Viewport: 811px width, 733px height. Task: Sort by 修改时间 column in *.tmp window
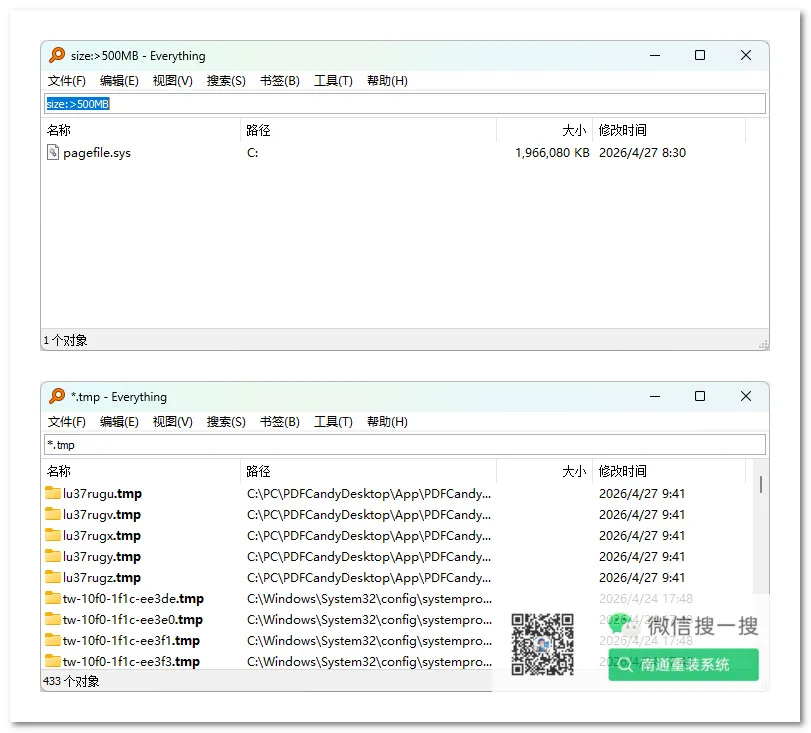(x=669, y=471)
